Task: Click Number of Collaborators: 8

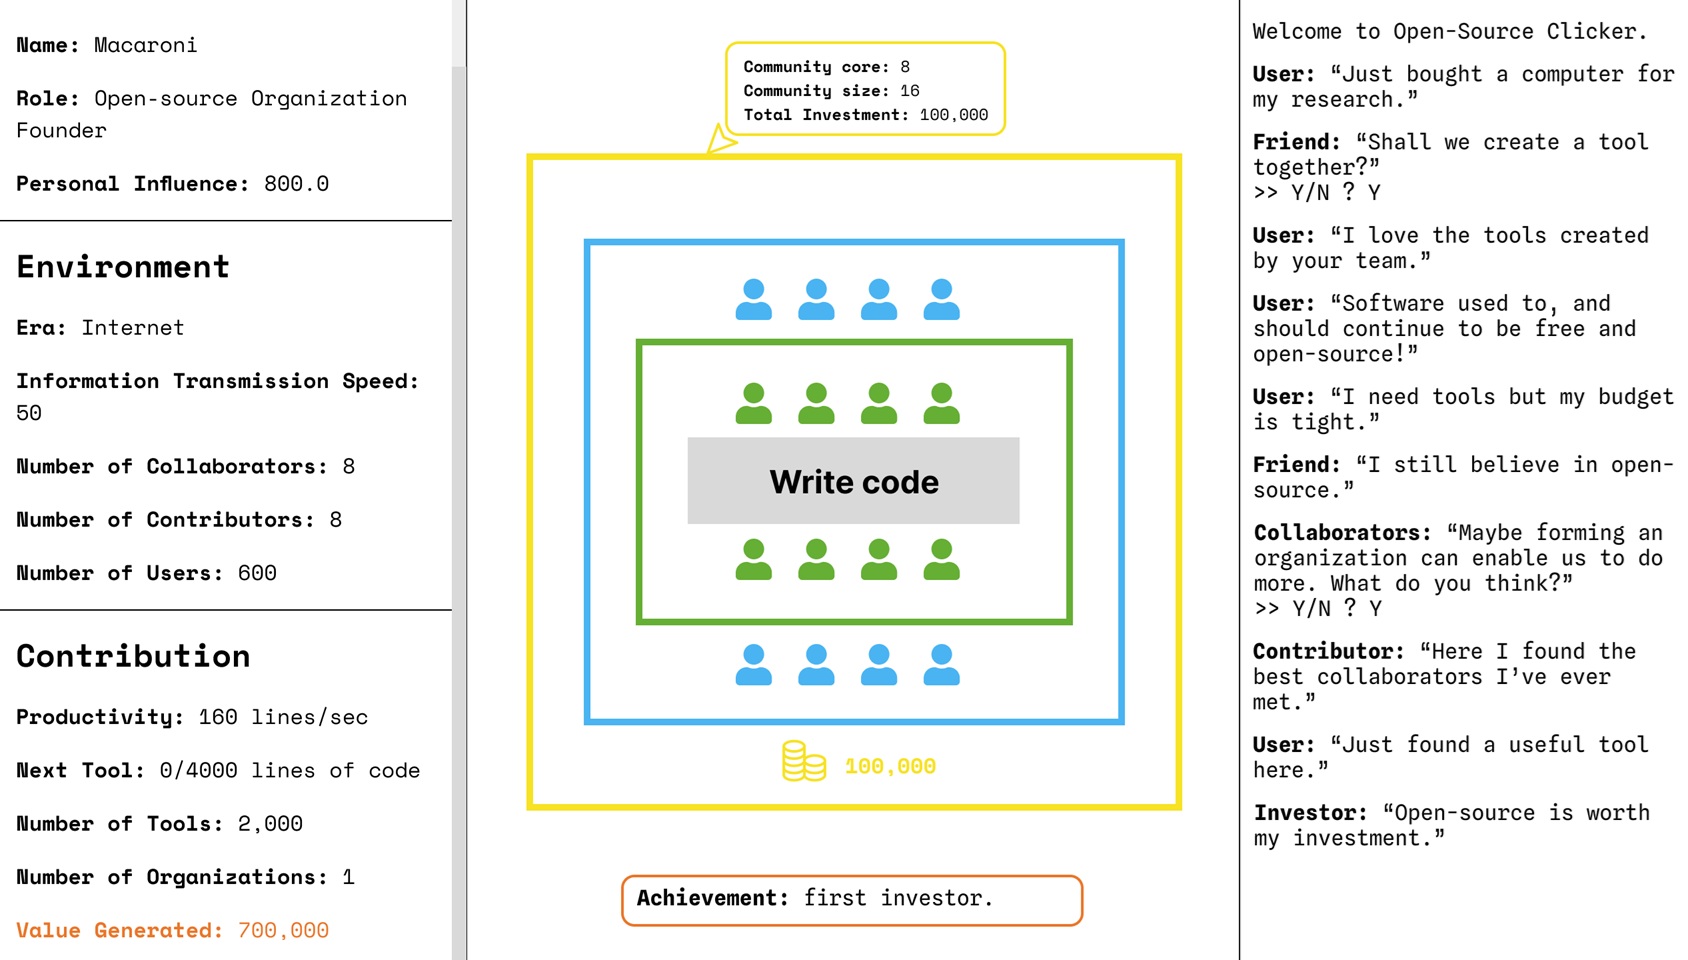Action: 185,467
